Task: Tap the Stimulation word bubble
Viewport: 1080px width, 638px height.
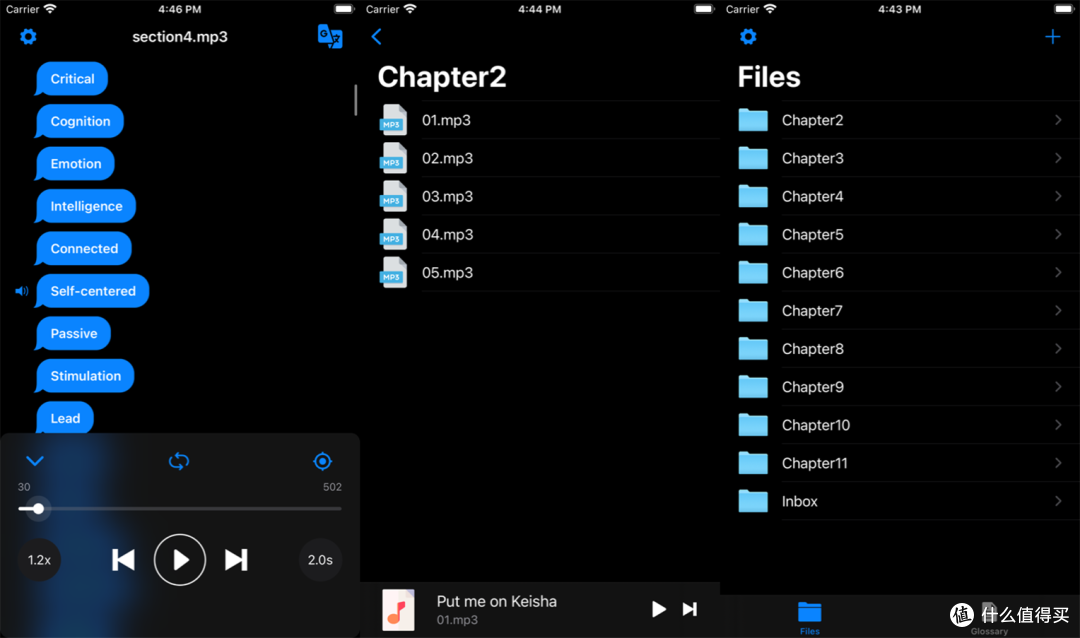Action: point(85,376)
